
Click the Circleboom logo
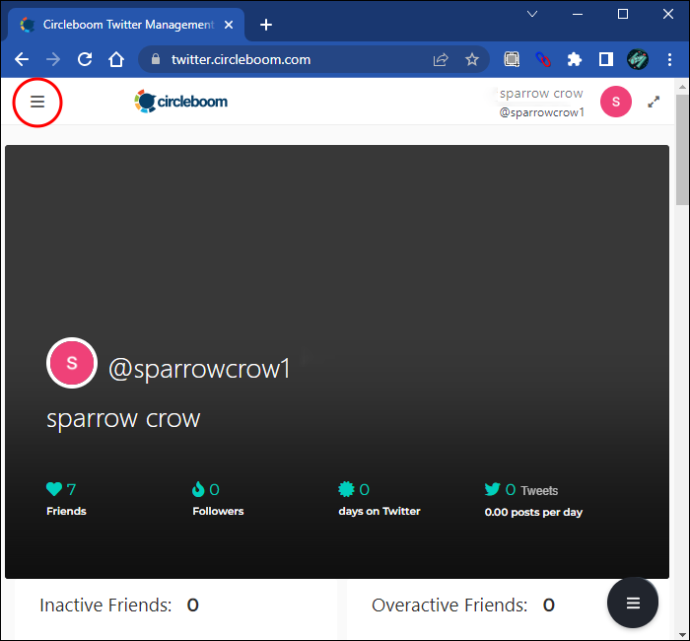(181, 101)
